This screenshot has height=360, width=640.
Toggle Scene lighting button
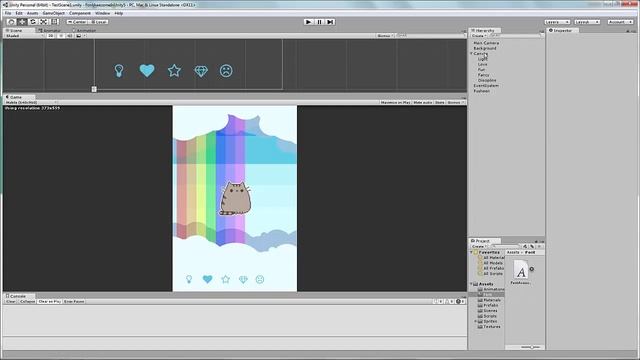point(61,36)
